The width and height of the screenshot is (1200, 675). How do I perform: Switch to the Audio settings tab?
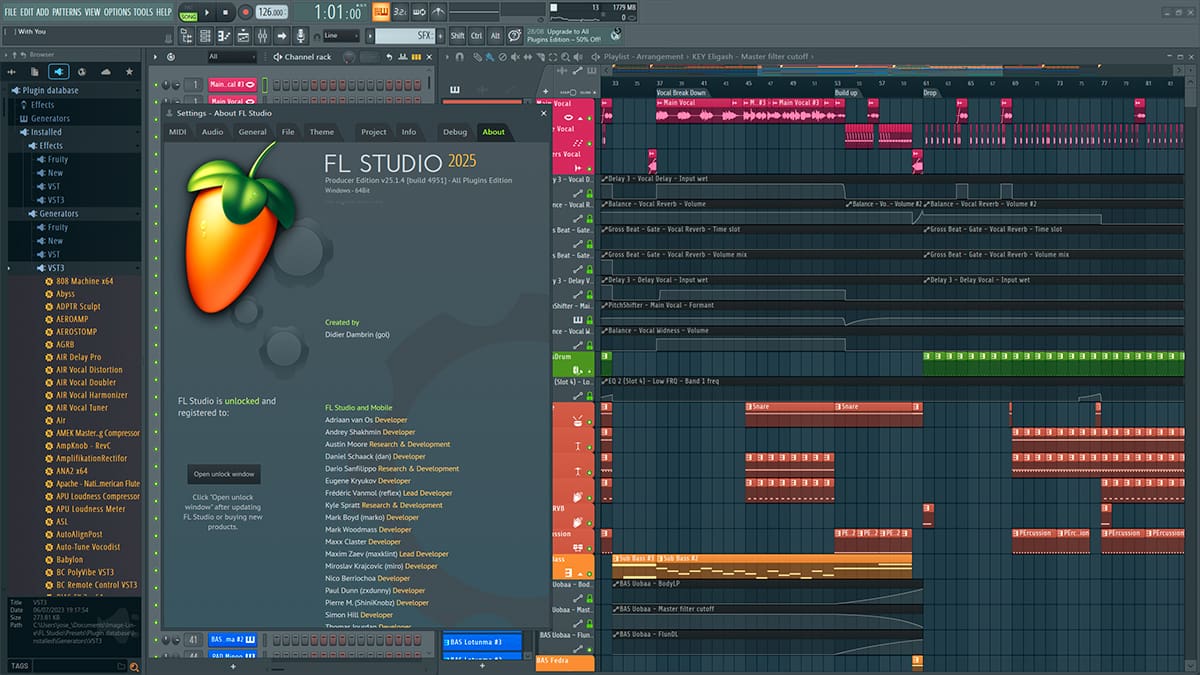pyautogui.click(x=212, y=132)
